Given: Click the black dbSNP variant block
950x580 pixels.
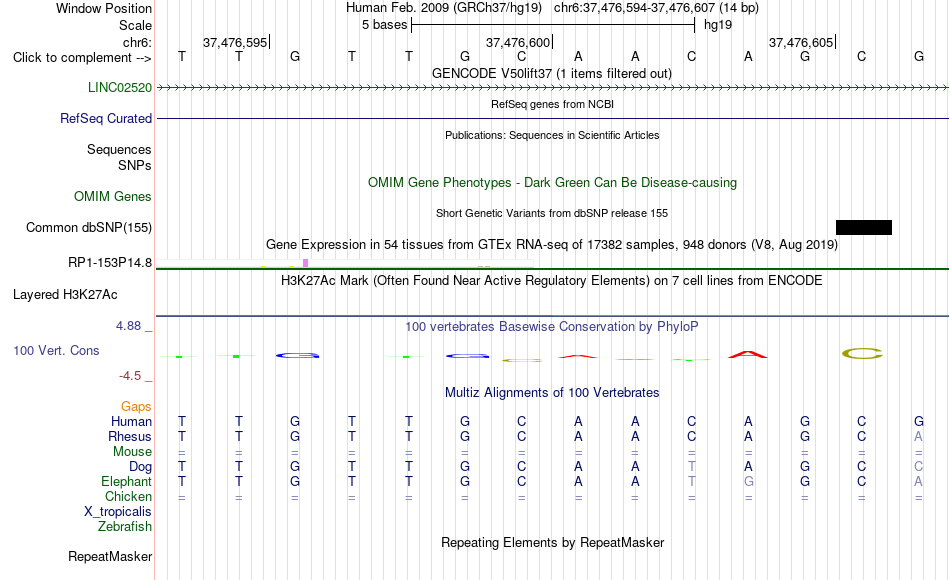Looking at the screenshot, I should click(863, 227).
